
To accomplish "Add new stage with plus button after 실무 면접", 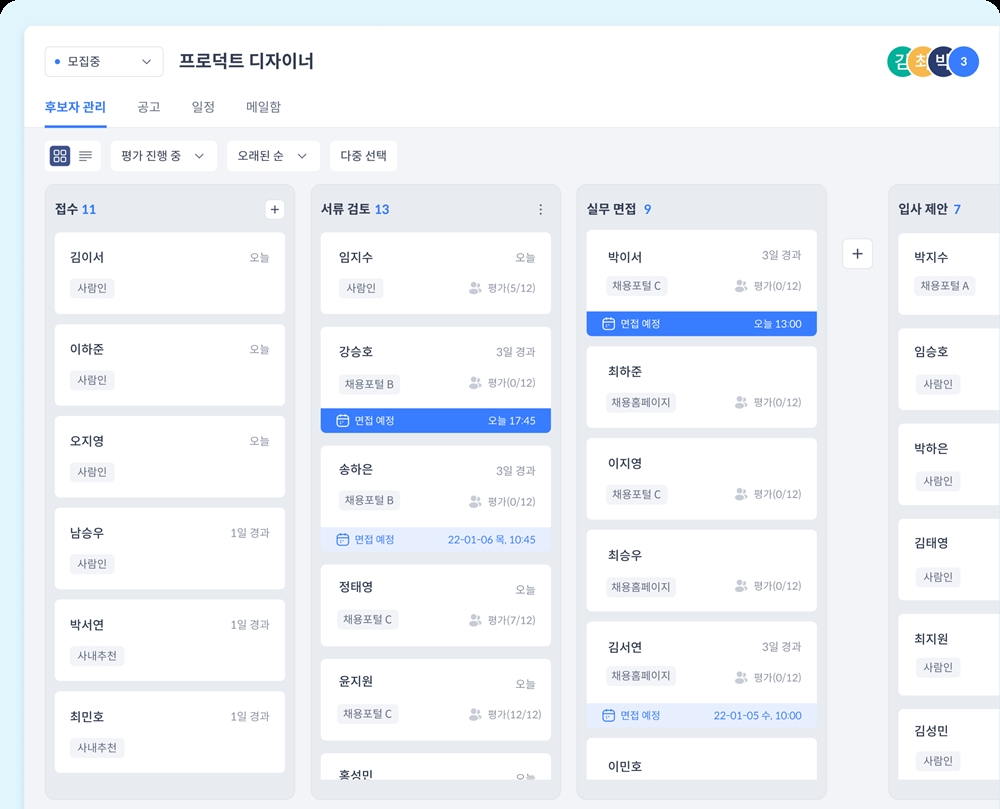I will pyautogui.click(x=857, y=254).
